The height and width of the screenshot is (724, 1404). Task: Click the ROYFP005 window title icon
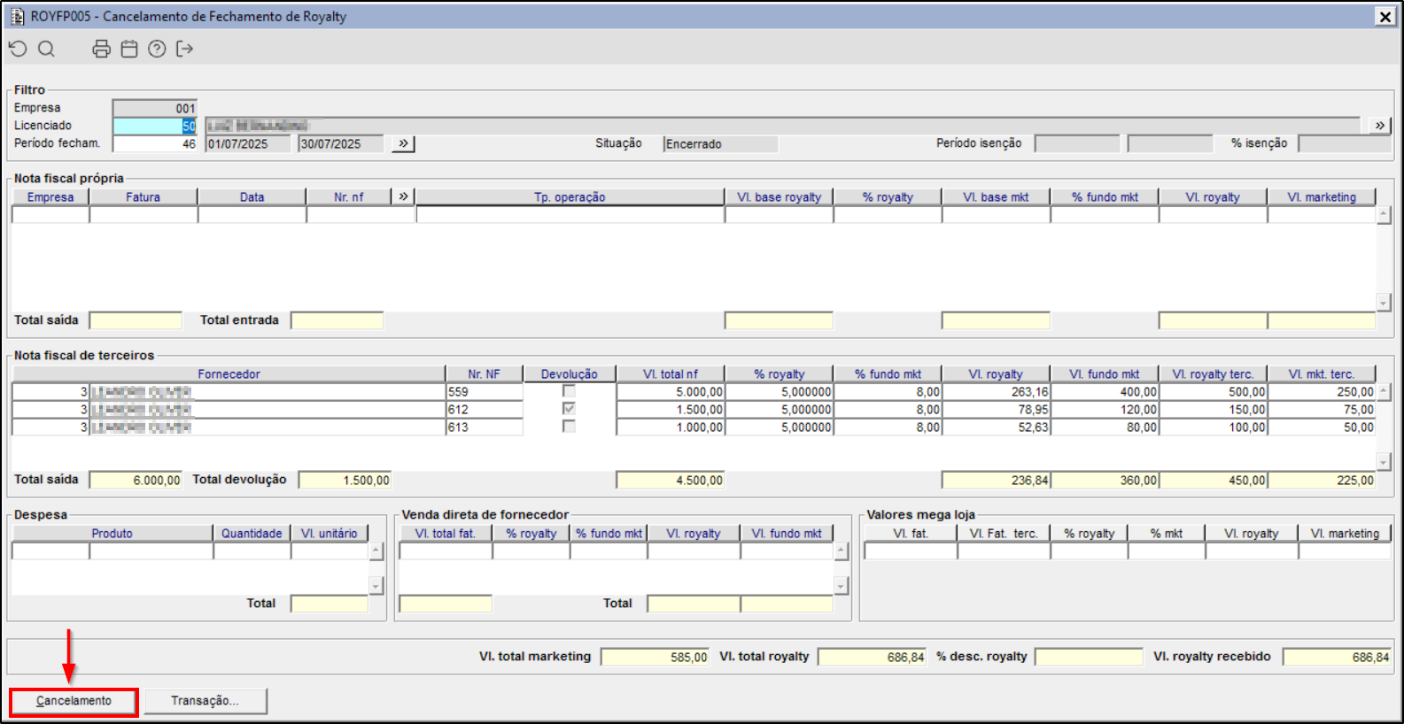(17, 16)
